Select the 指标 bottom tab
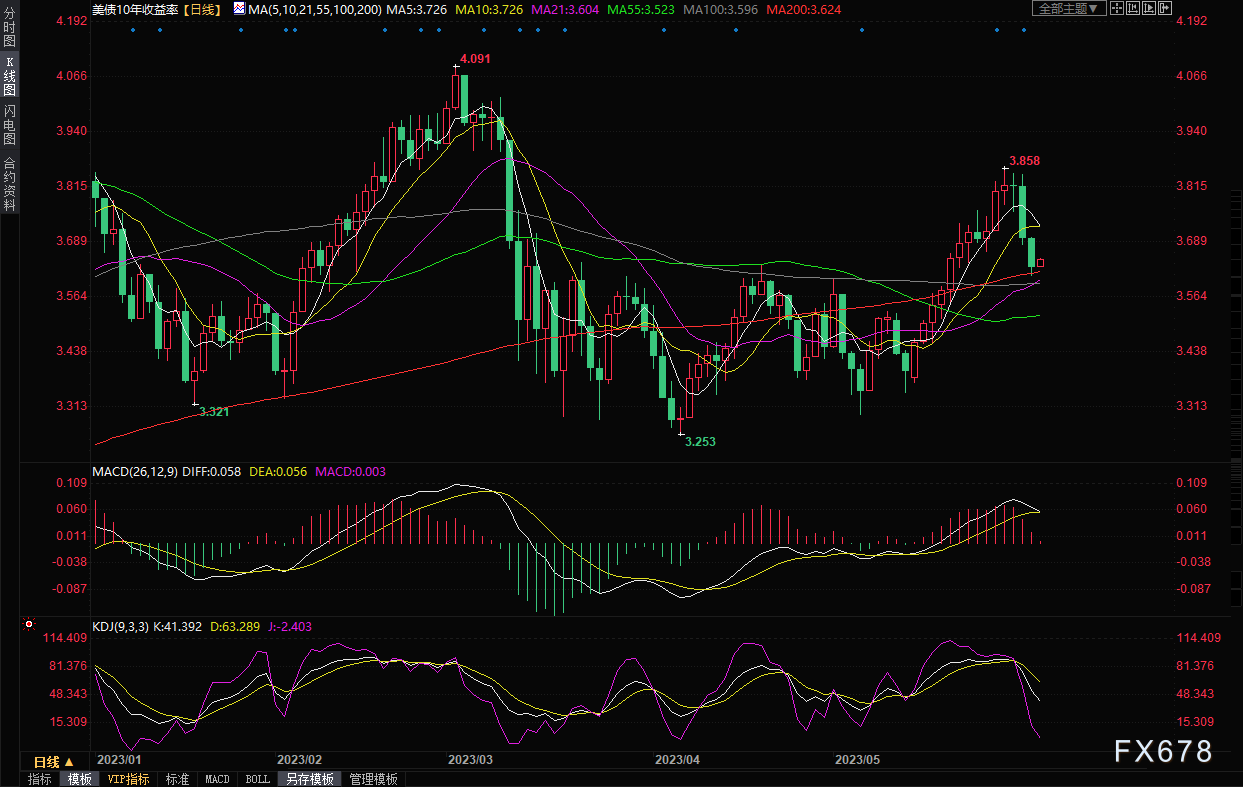Image resolution: width=1243 pixels, height=787 pixels. pos(40,779)
